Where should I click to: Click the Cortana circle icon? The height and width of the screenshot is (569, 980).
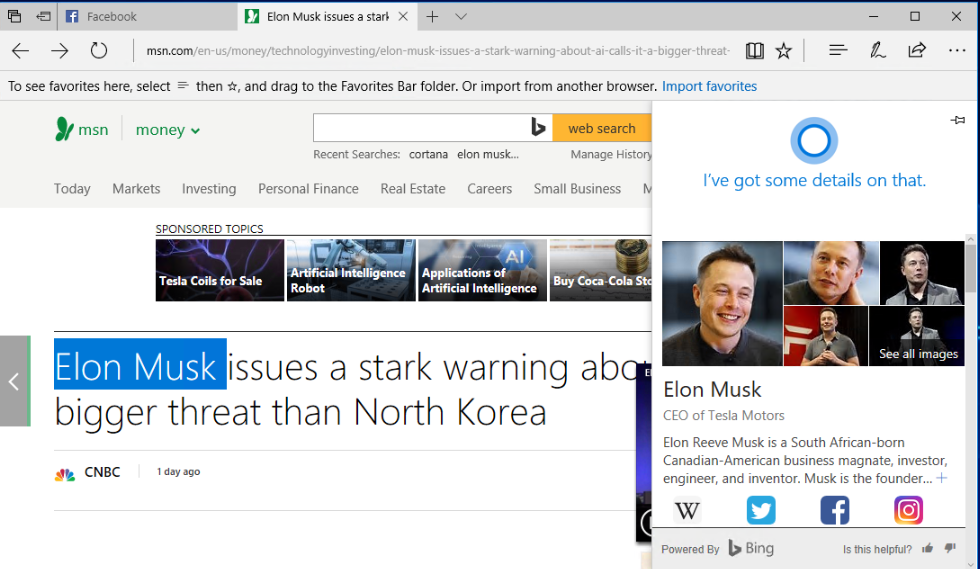point(814,141)
